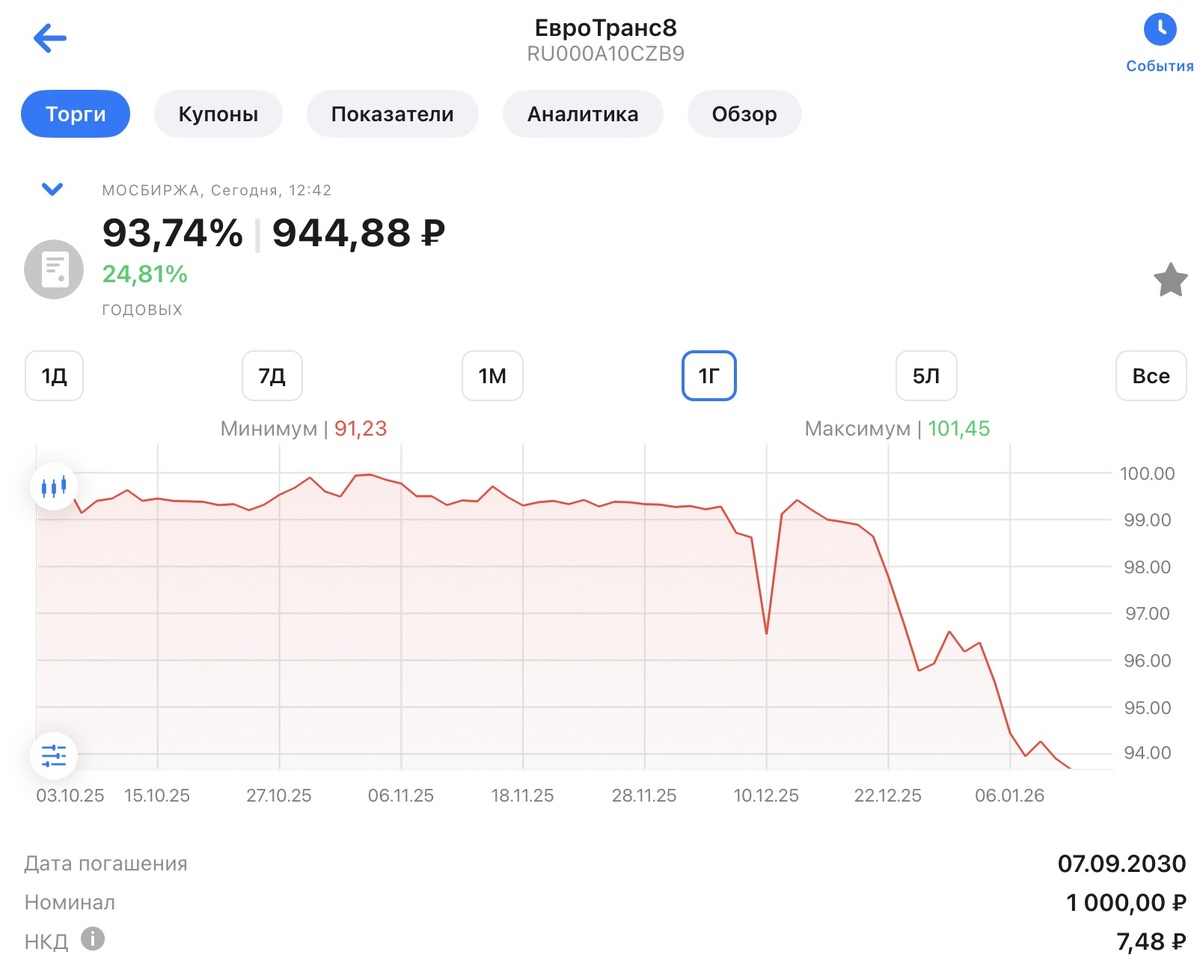This screenshot has width=1200, height=970.
Task: Click the 944,88 ₽ price value
Action: 359,233
